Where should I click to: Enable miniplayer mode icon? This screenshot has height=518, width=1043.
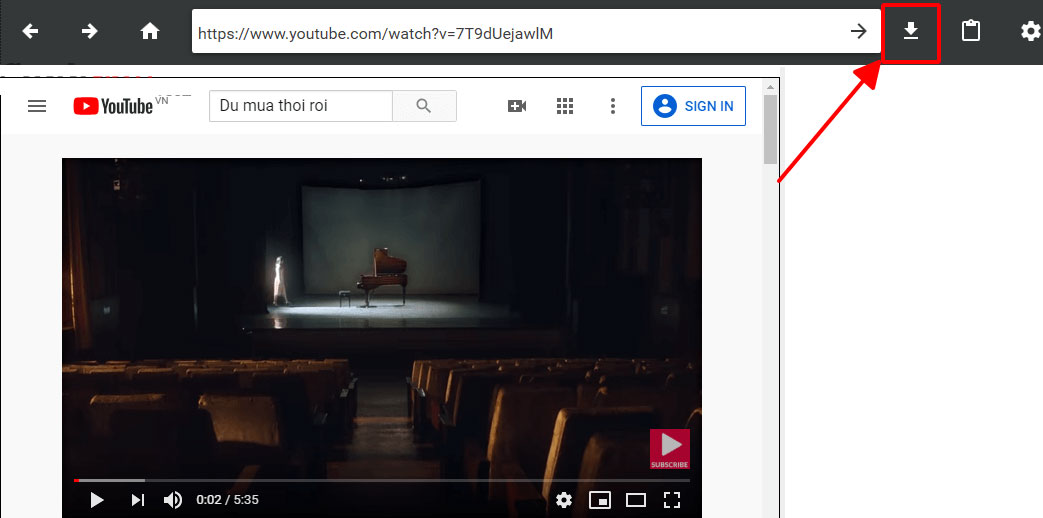[x=600, y=499]
